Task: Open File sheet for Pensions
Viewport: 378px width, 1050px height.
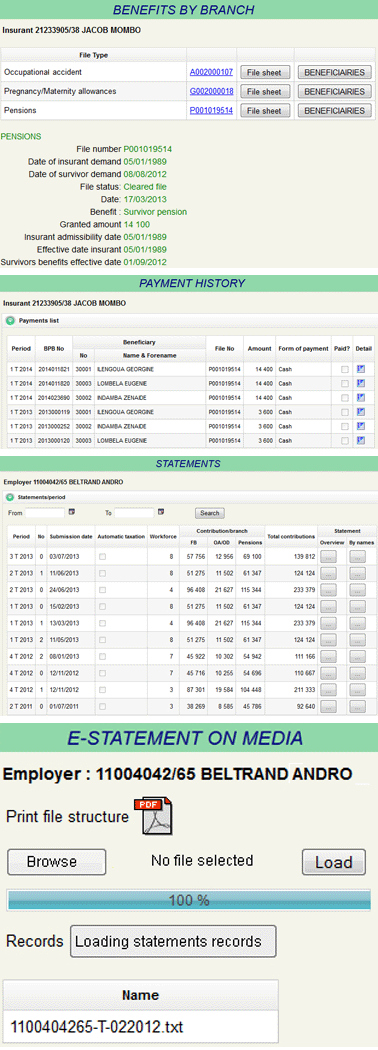Action: [x=264, y=110]
